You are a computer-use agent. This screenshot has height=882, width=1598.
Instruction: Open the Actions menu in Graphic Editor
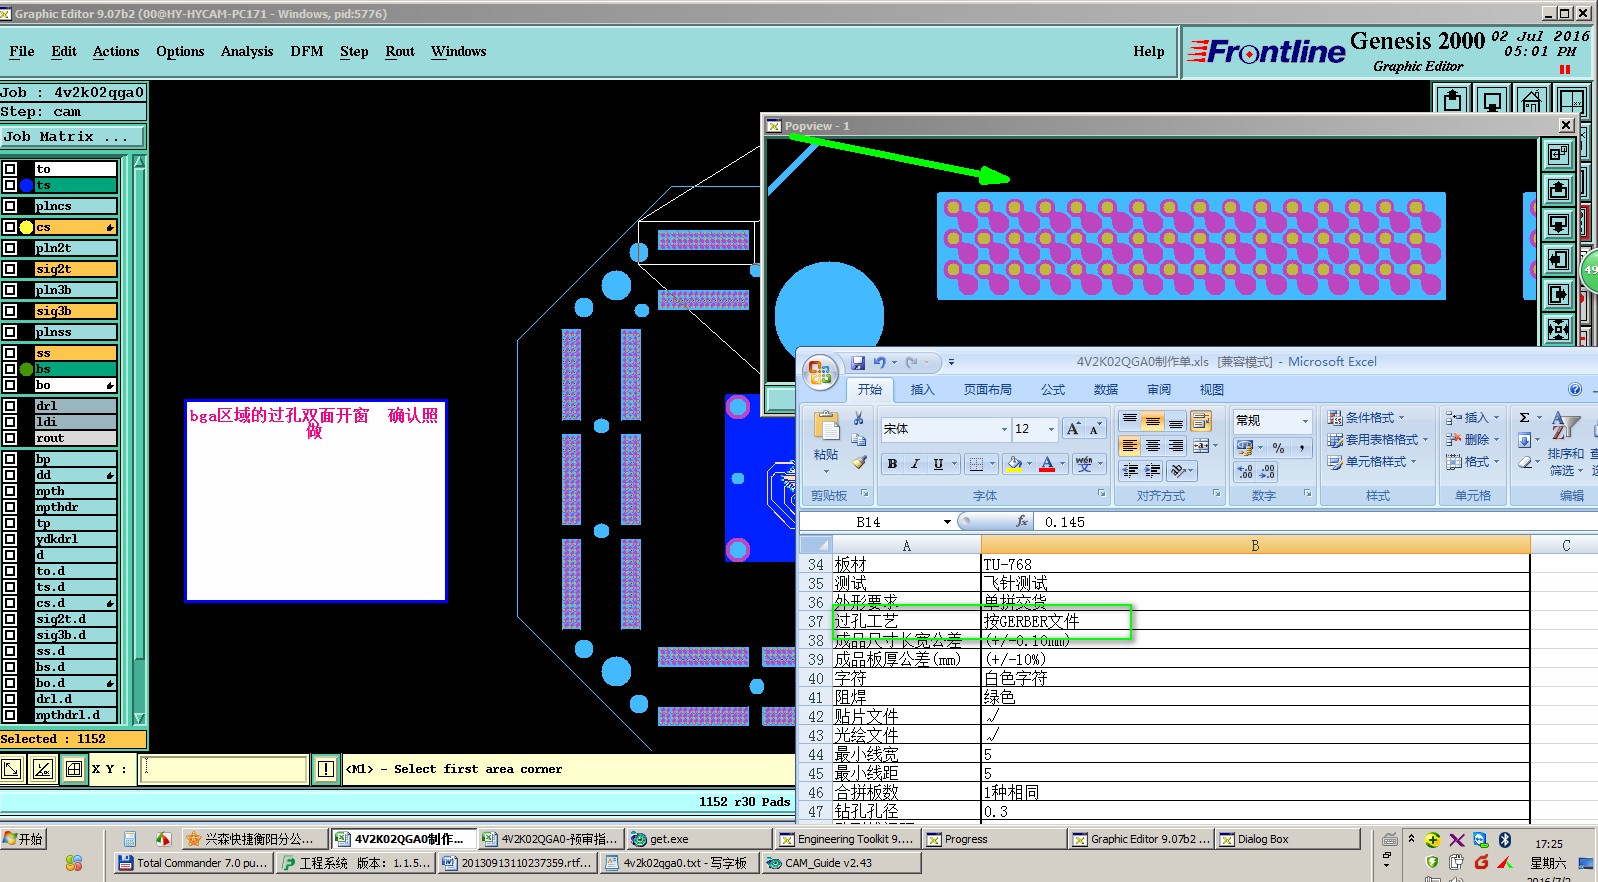[x=116, y=51]
